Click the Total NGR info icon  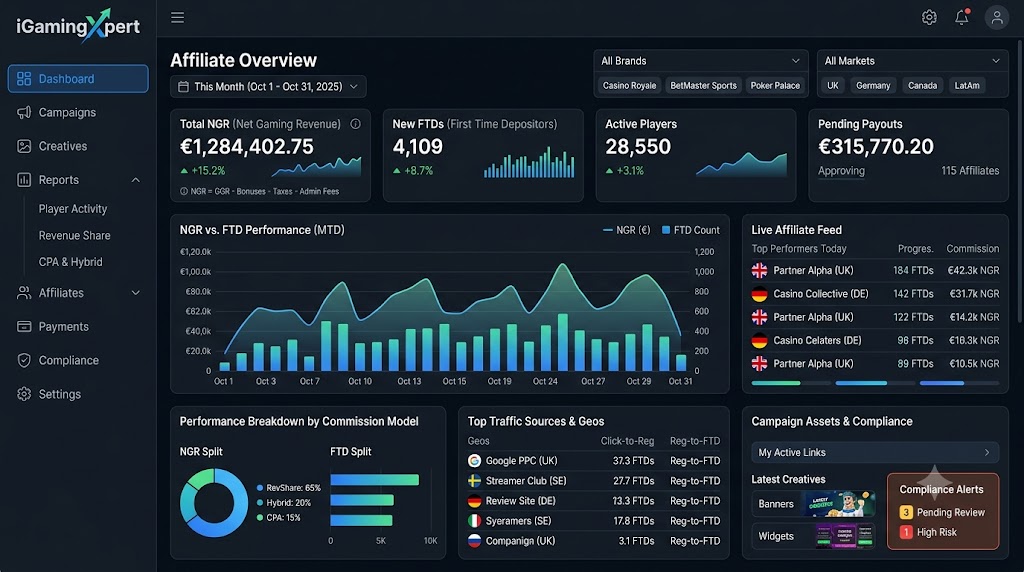tap(355, 124)
